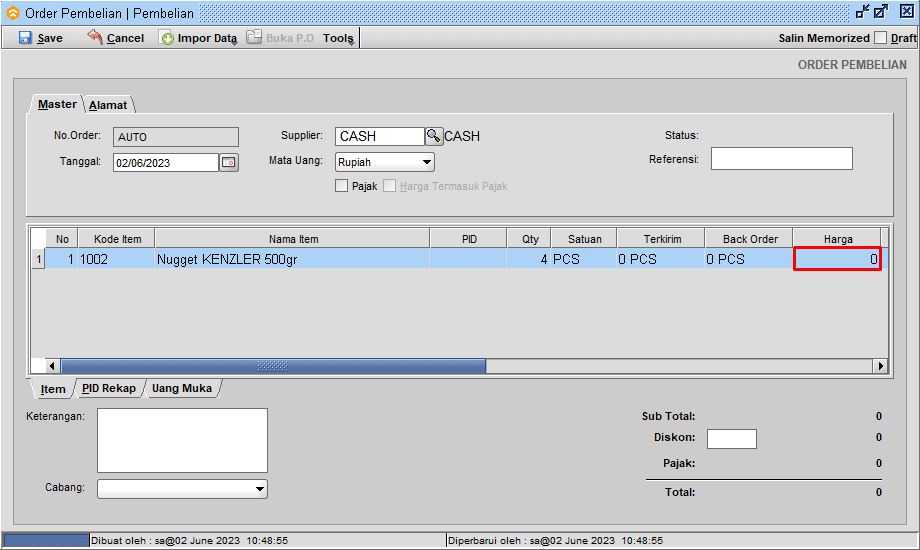This screenshot has height=550, width=920.
Task: Click the Harga cell showing 0
Action: click(x=837, y=259)
